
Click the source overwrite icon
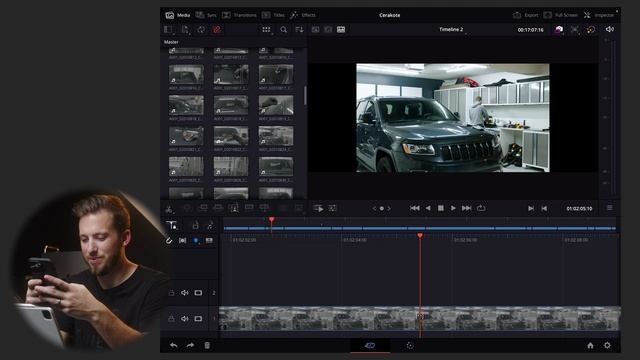264,208
